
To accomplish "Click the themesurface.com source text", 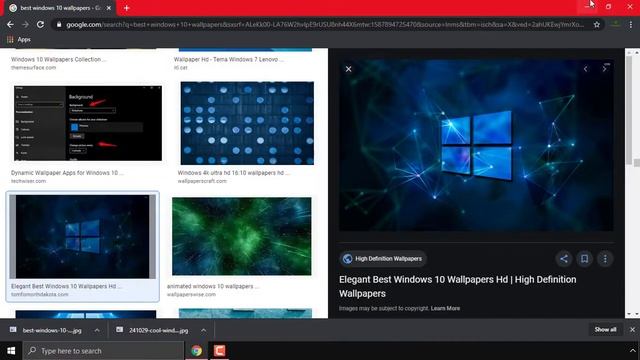I will (x=33, y=67).
